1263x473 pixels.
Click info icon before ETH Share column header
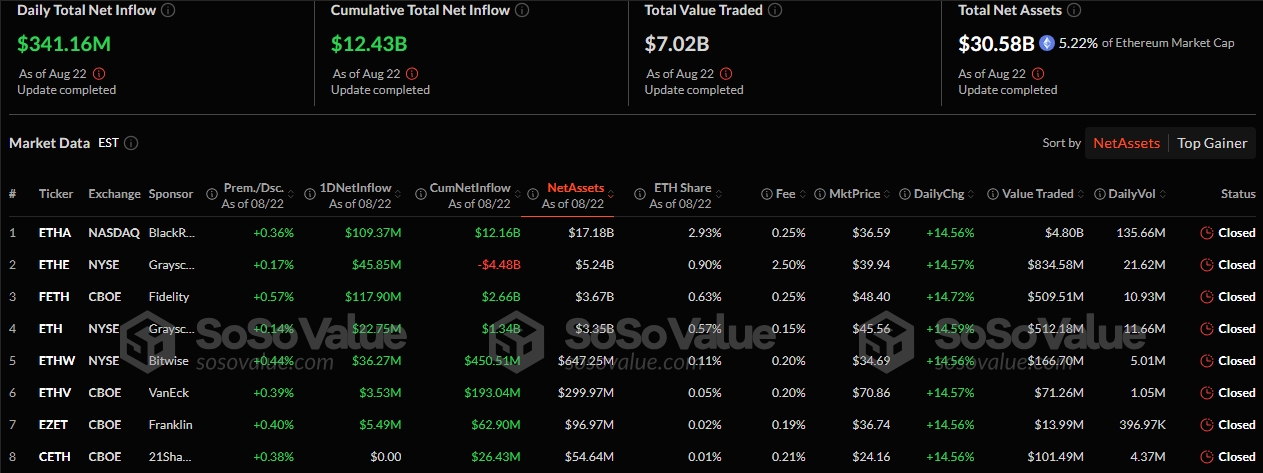tap(640, 194)
